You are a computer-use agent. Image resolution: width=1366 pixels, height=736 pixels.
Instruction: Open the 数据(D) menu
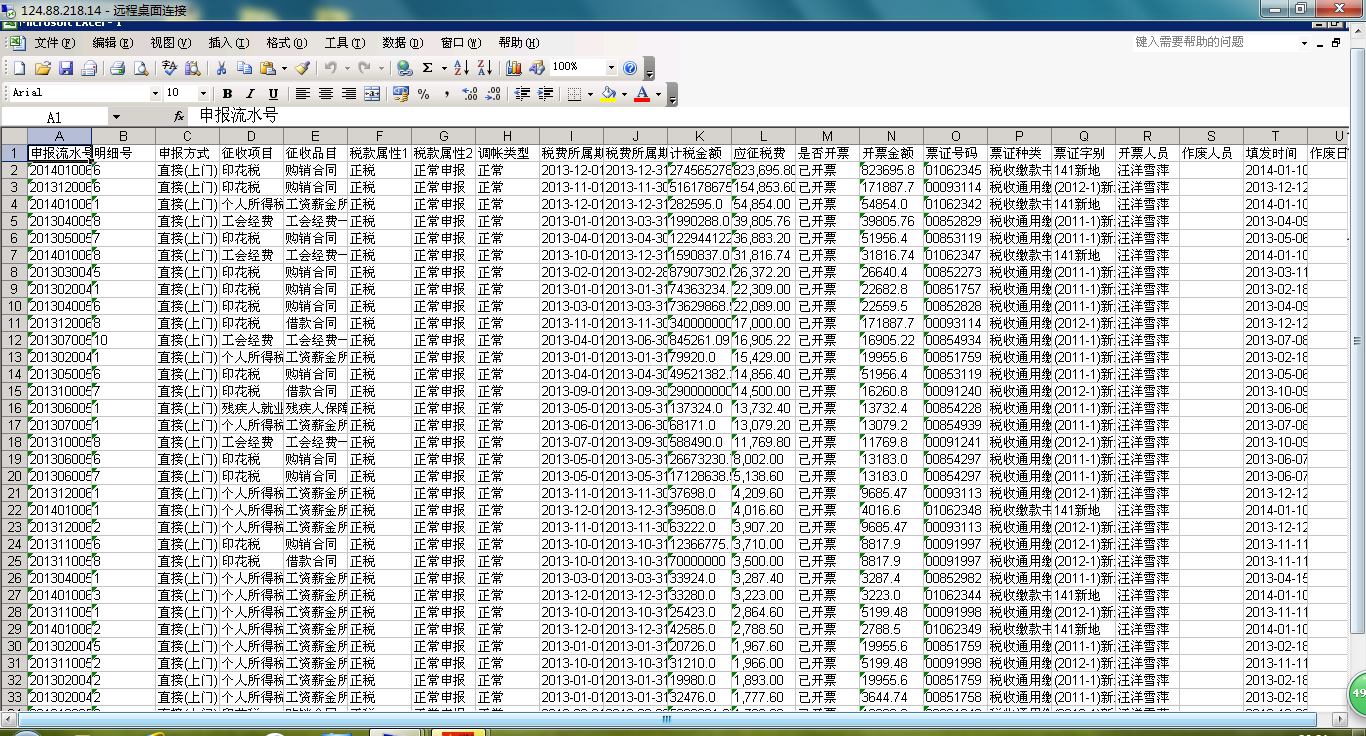[x=402, y=43]
